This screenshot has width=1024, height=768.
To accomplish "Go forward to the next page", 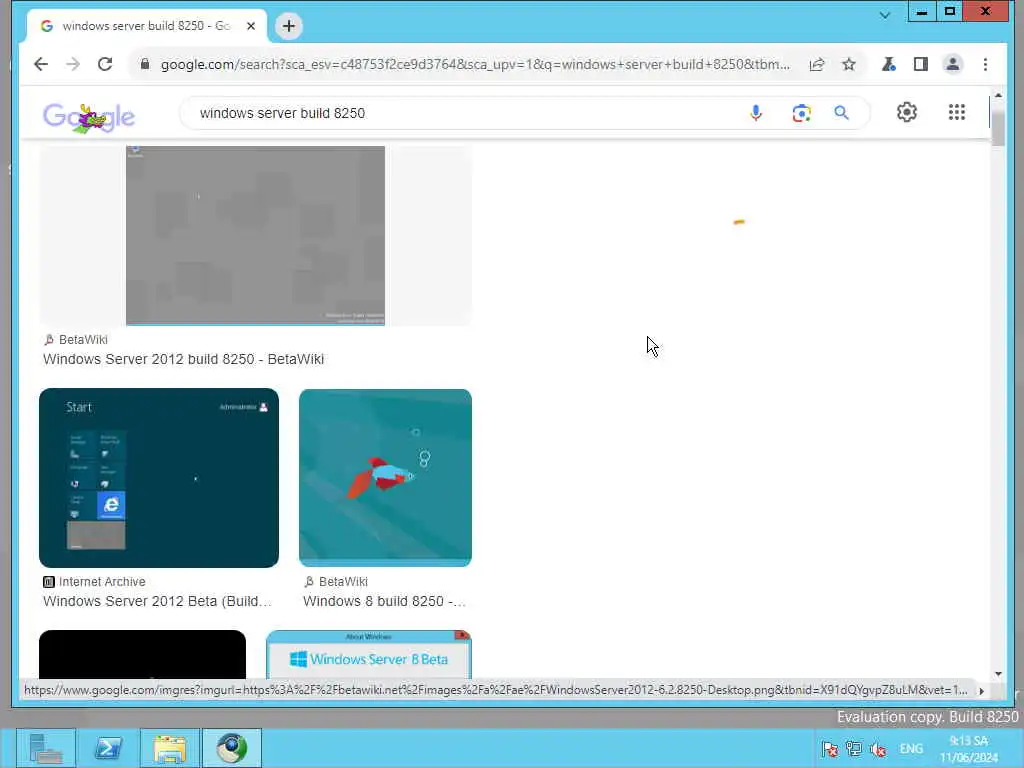I will [72, 64].
